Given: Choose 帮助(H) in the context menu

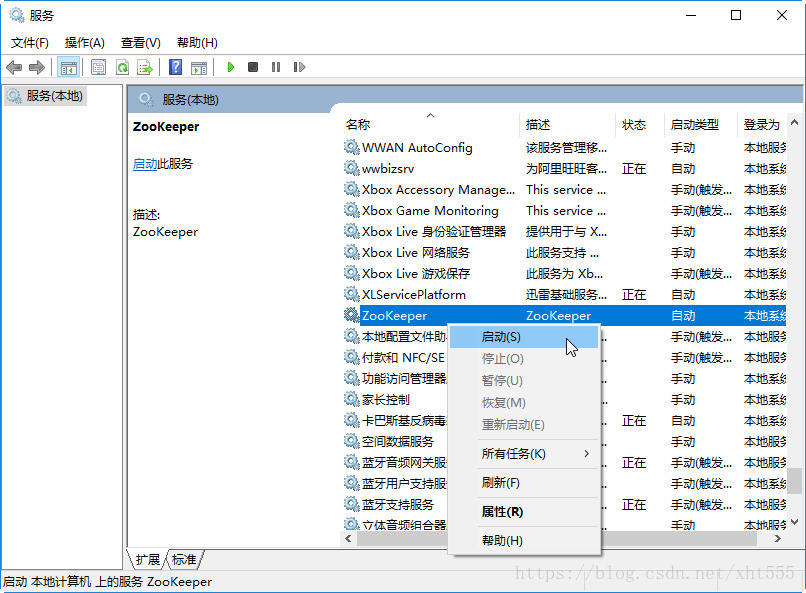Looking at the screenshot, I should point(524,541).
